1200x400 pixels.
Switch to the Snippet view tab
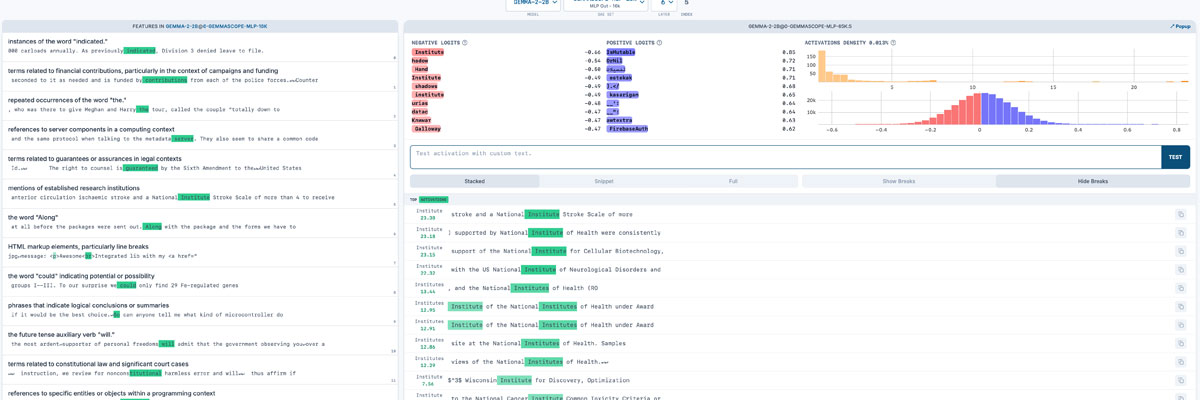click(x=604, y=181)
